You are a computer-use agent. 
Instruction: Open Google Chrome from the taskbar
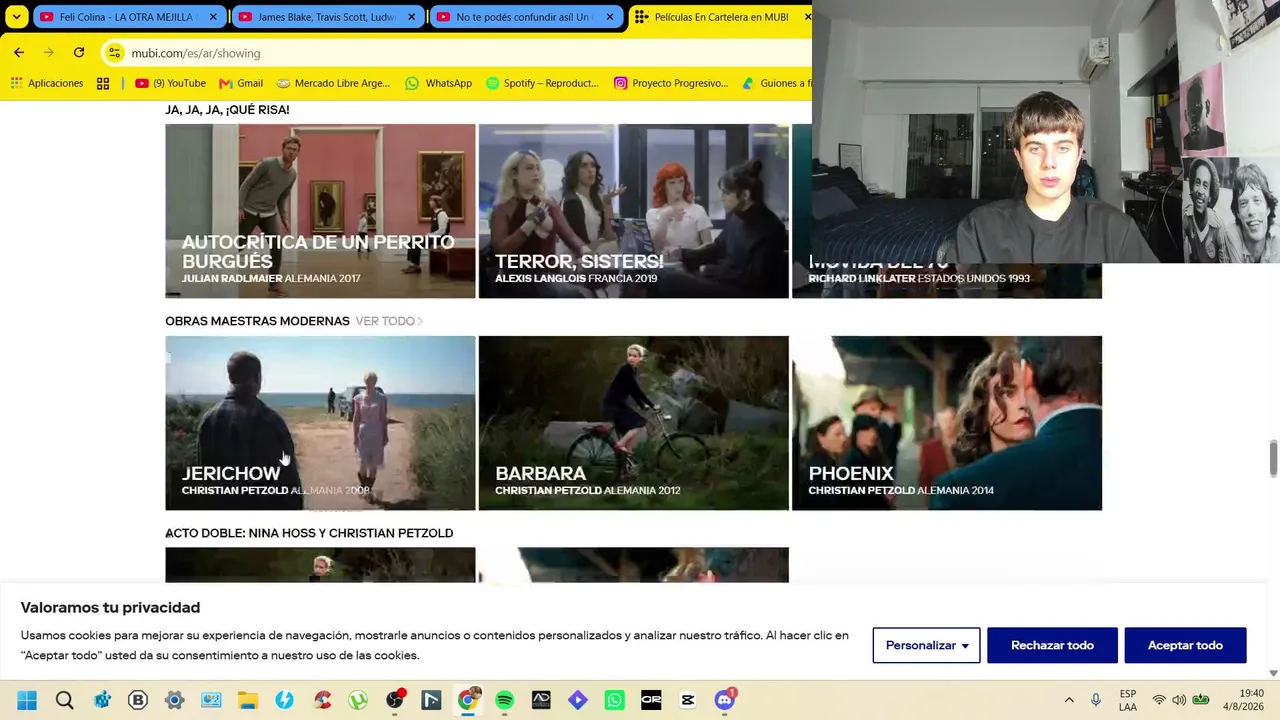[x=468, y=700]
